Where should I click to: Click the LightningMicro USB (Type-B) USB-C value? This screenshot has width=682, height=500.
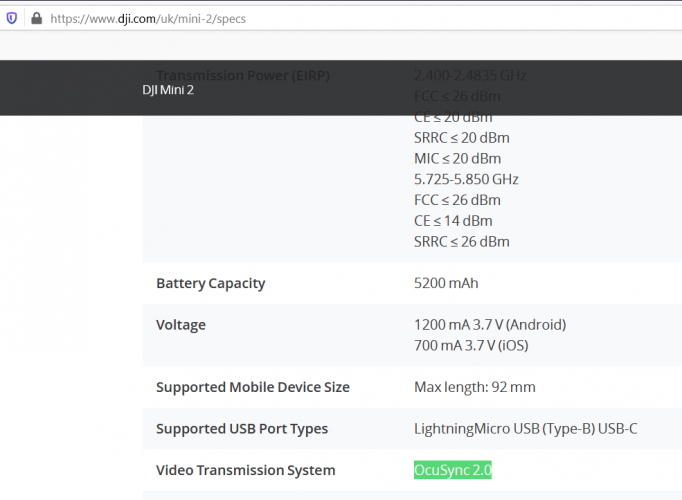pyautogui.click(x=525, y=429)
